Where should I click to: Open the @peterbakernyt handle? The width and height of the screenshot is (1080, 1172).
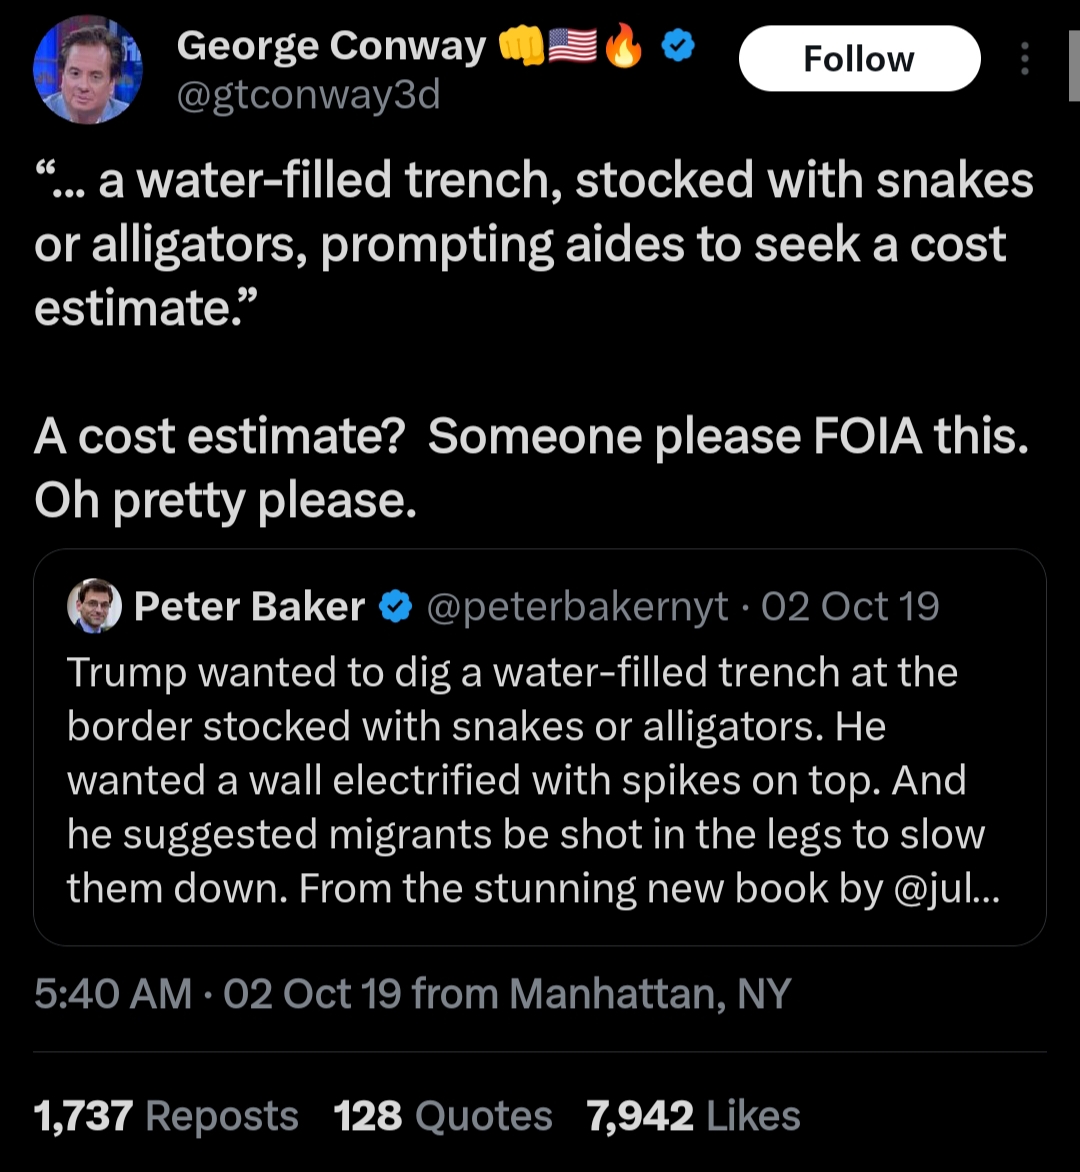point(577,607)
